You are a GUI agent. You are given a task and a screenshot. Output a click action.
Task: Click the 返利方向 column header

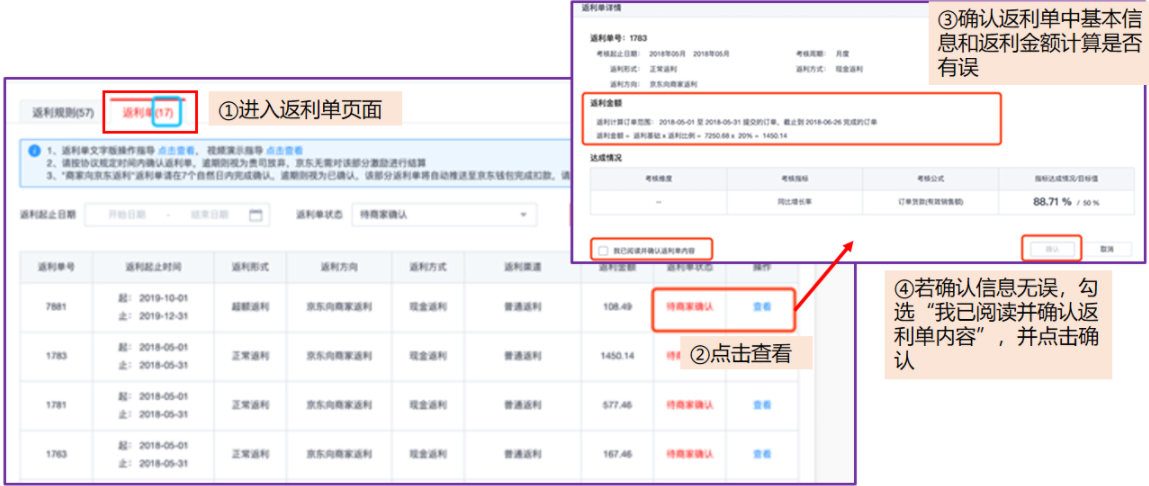pos(339,267)
